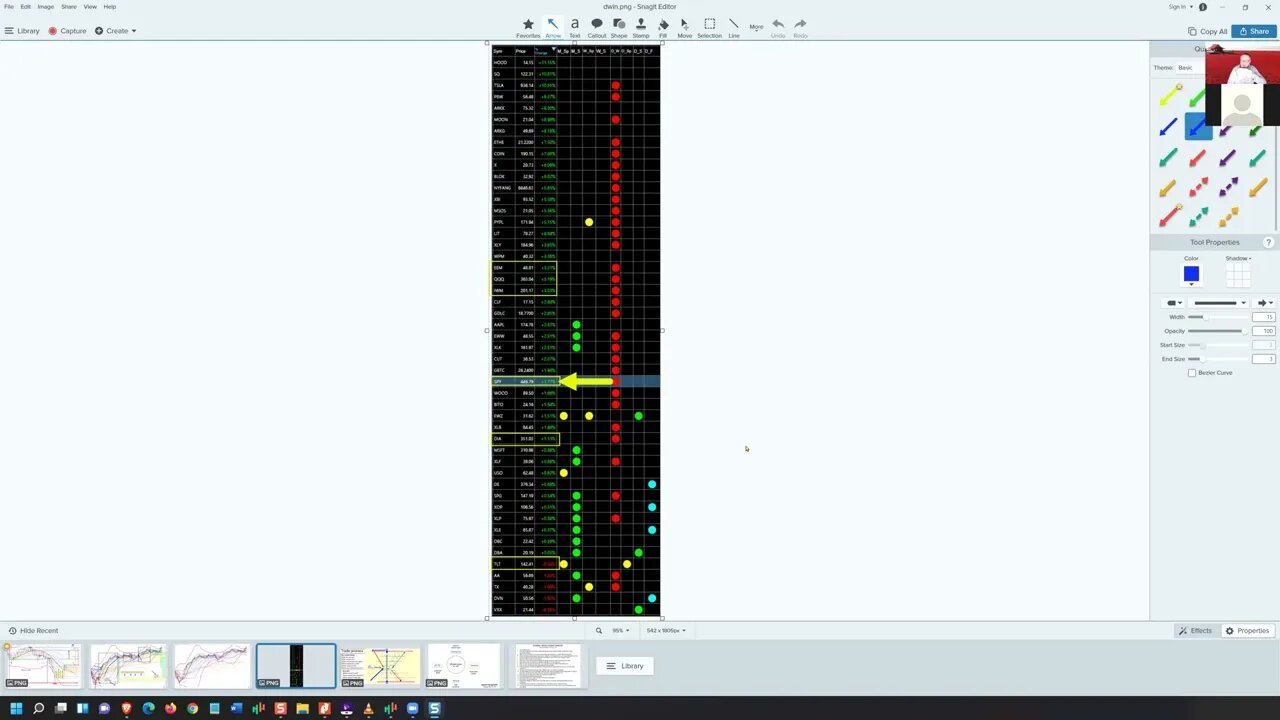
Task: Choose the Callout tool
Action: tap(597, 28)
